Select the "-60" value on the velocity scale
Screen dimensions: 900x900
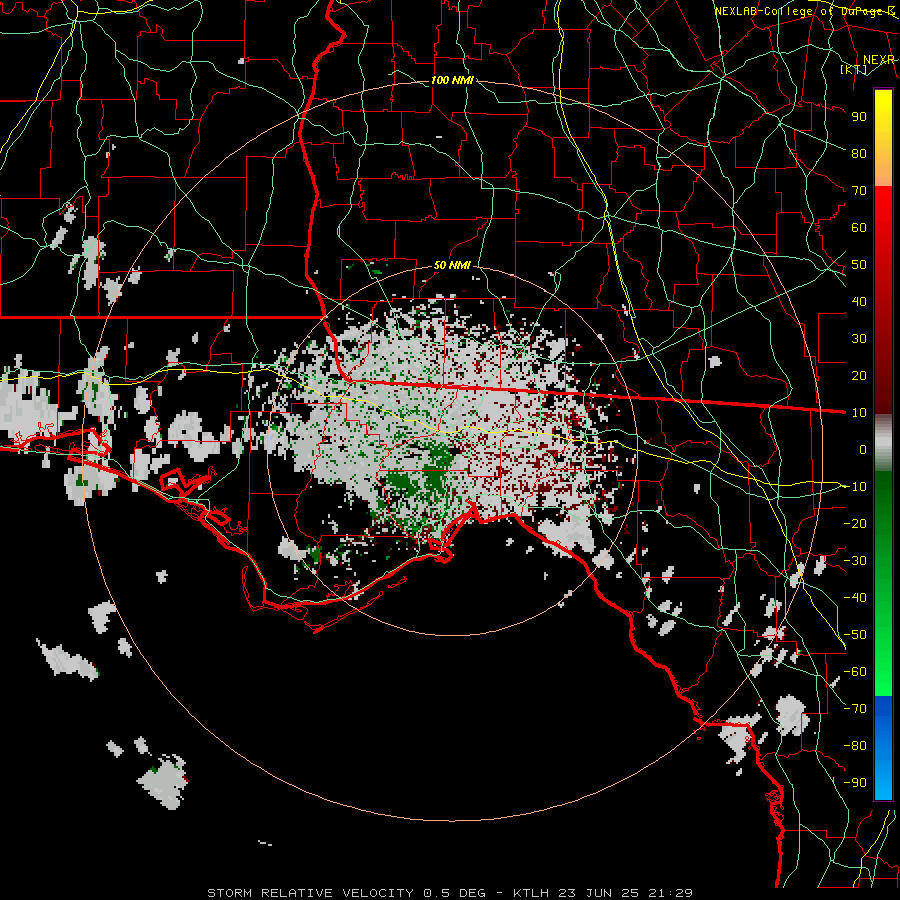pyautogui.click(x=855, y=672)
